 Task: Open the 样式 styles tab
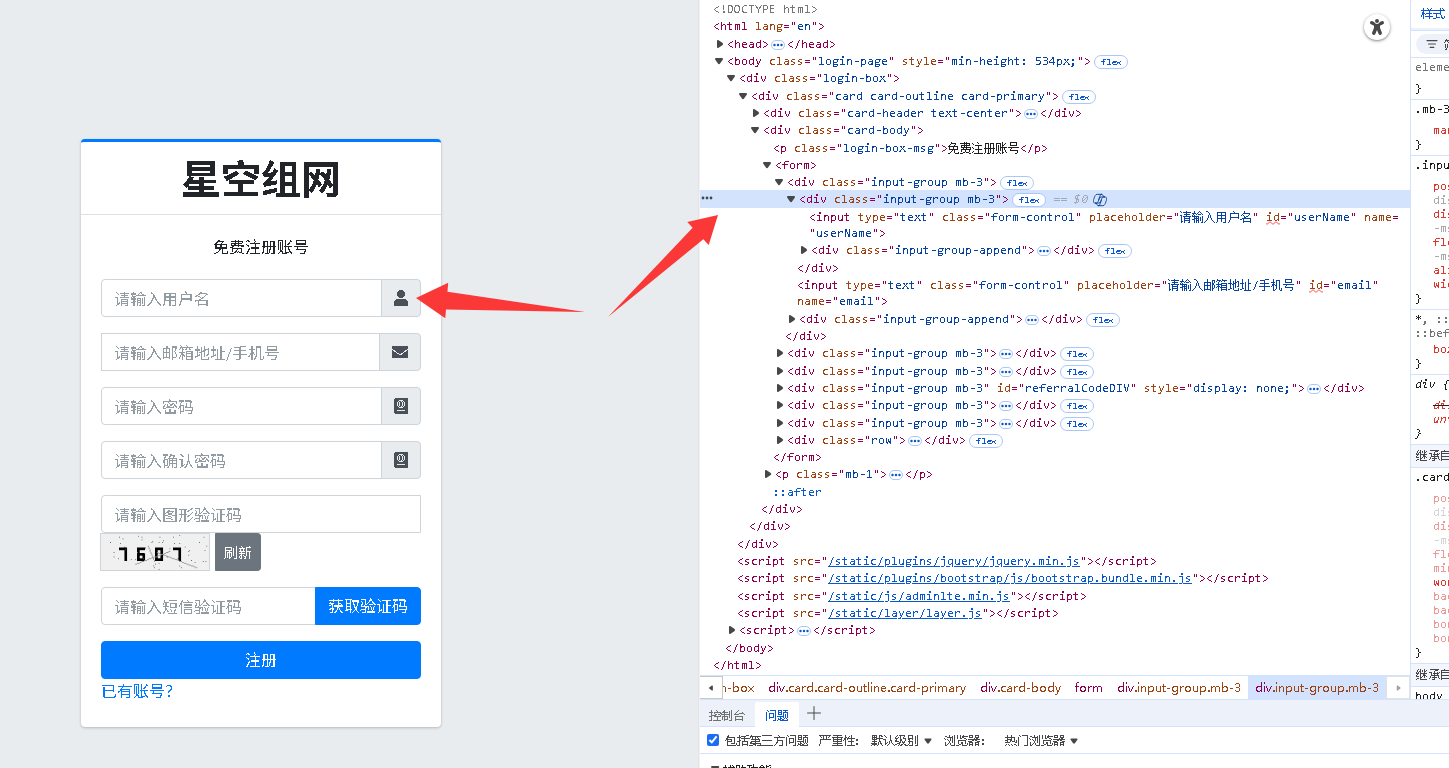[x=1432, y=14]
